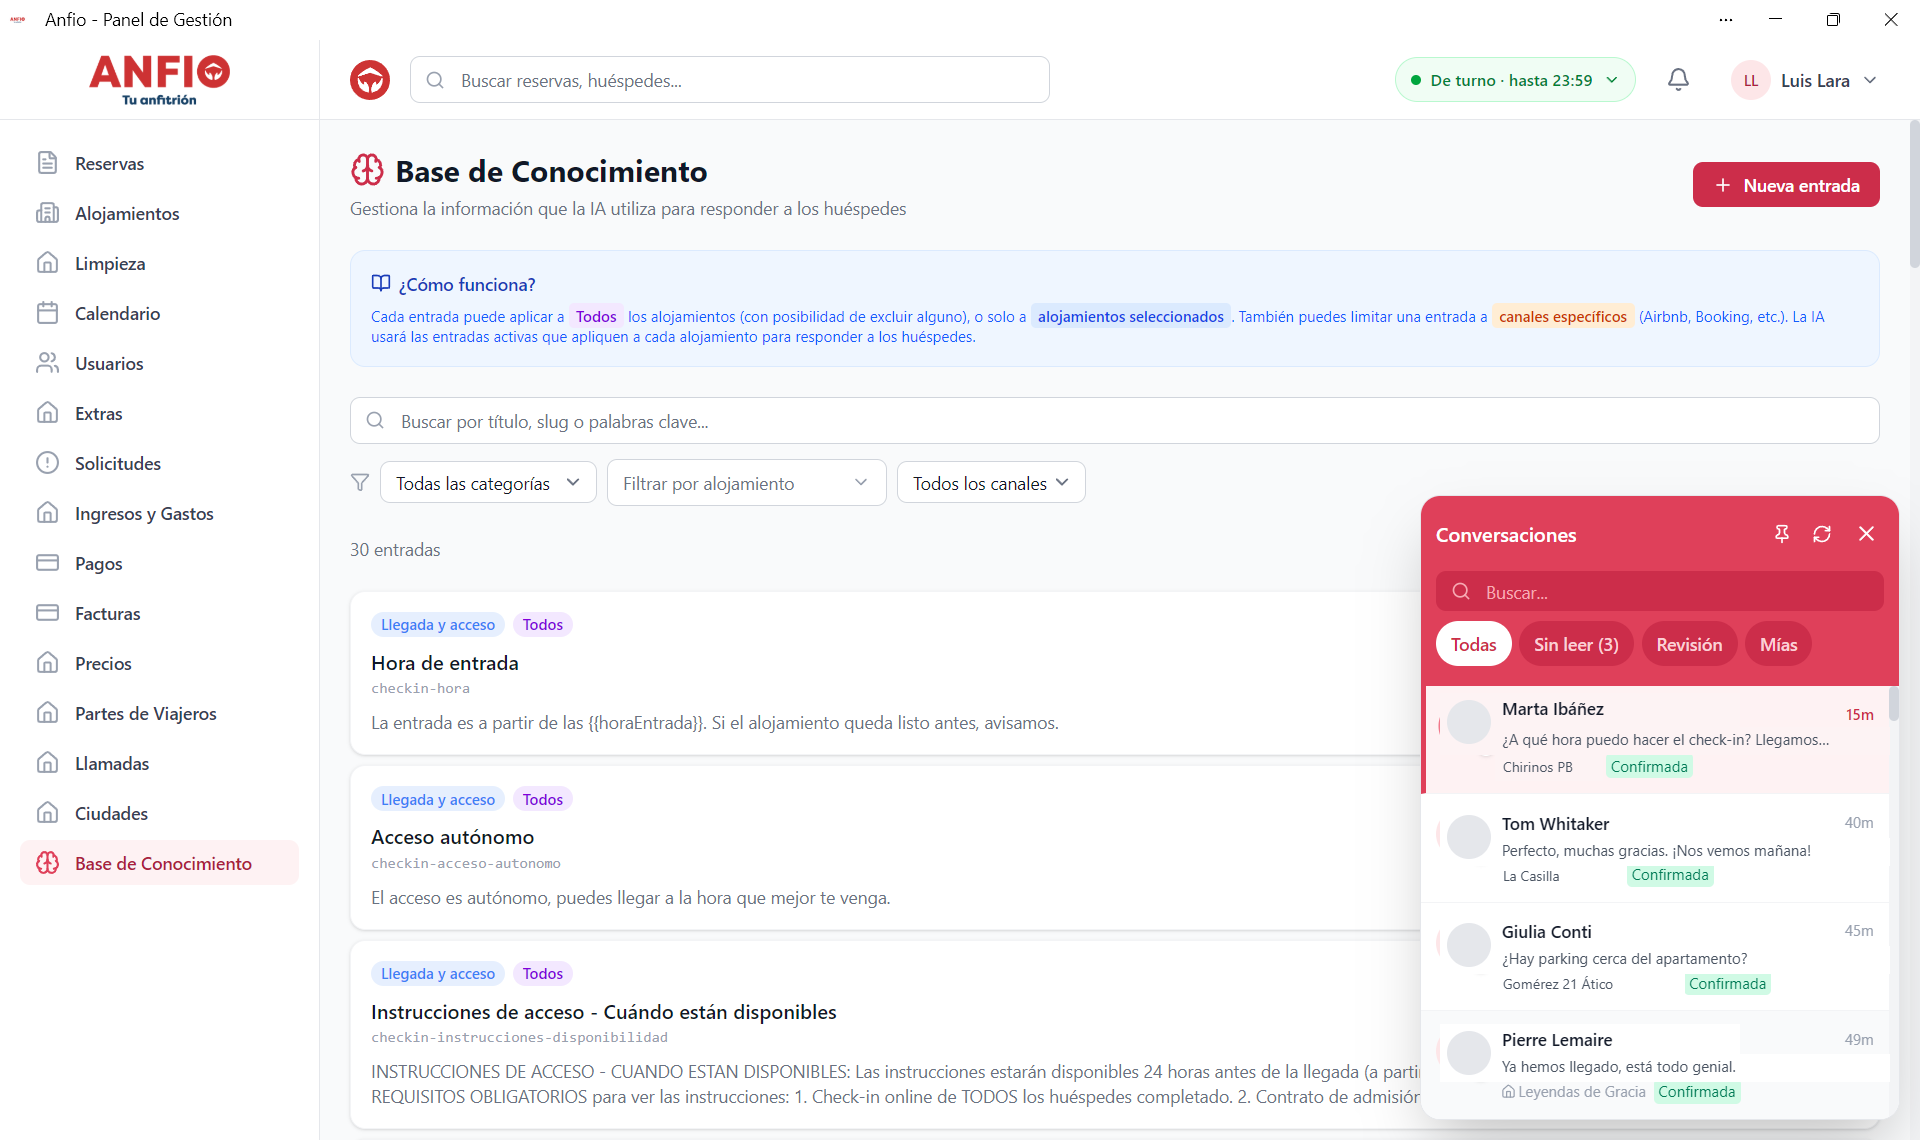Open Partes de Viajeros icon
Image resolution: width=1920 pixels, height=1140 pixels.
[47, 713]
